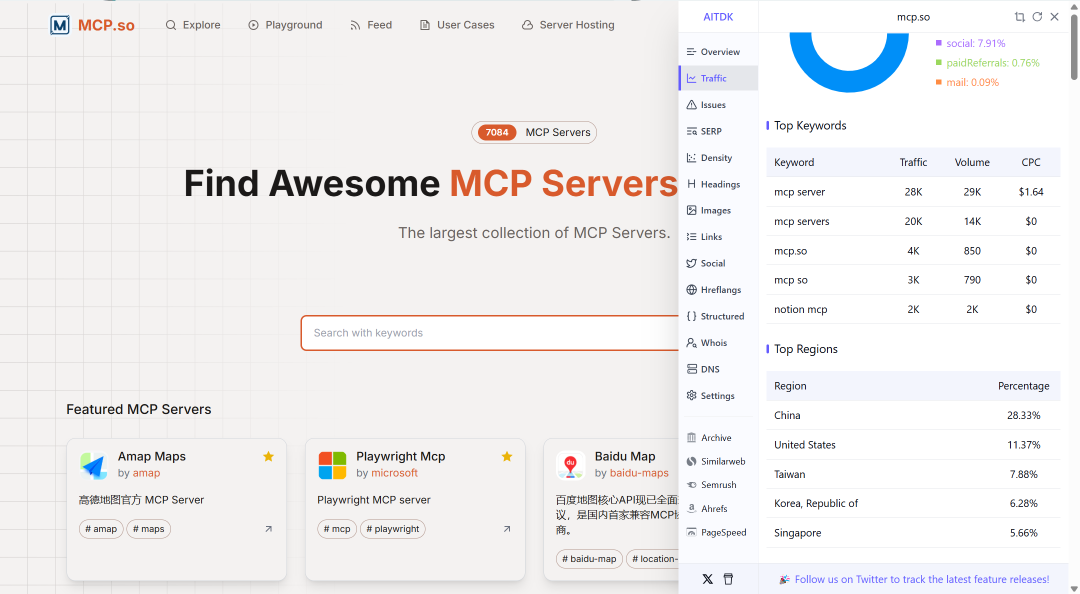Open the Links section
This screenshot has width=1080, height=594.
click(718, 236)
